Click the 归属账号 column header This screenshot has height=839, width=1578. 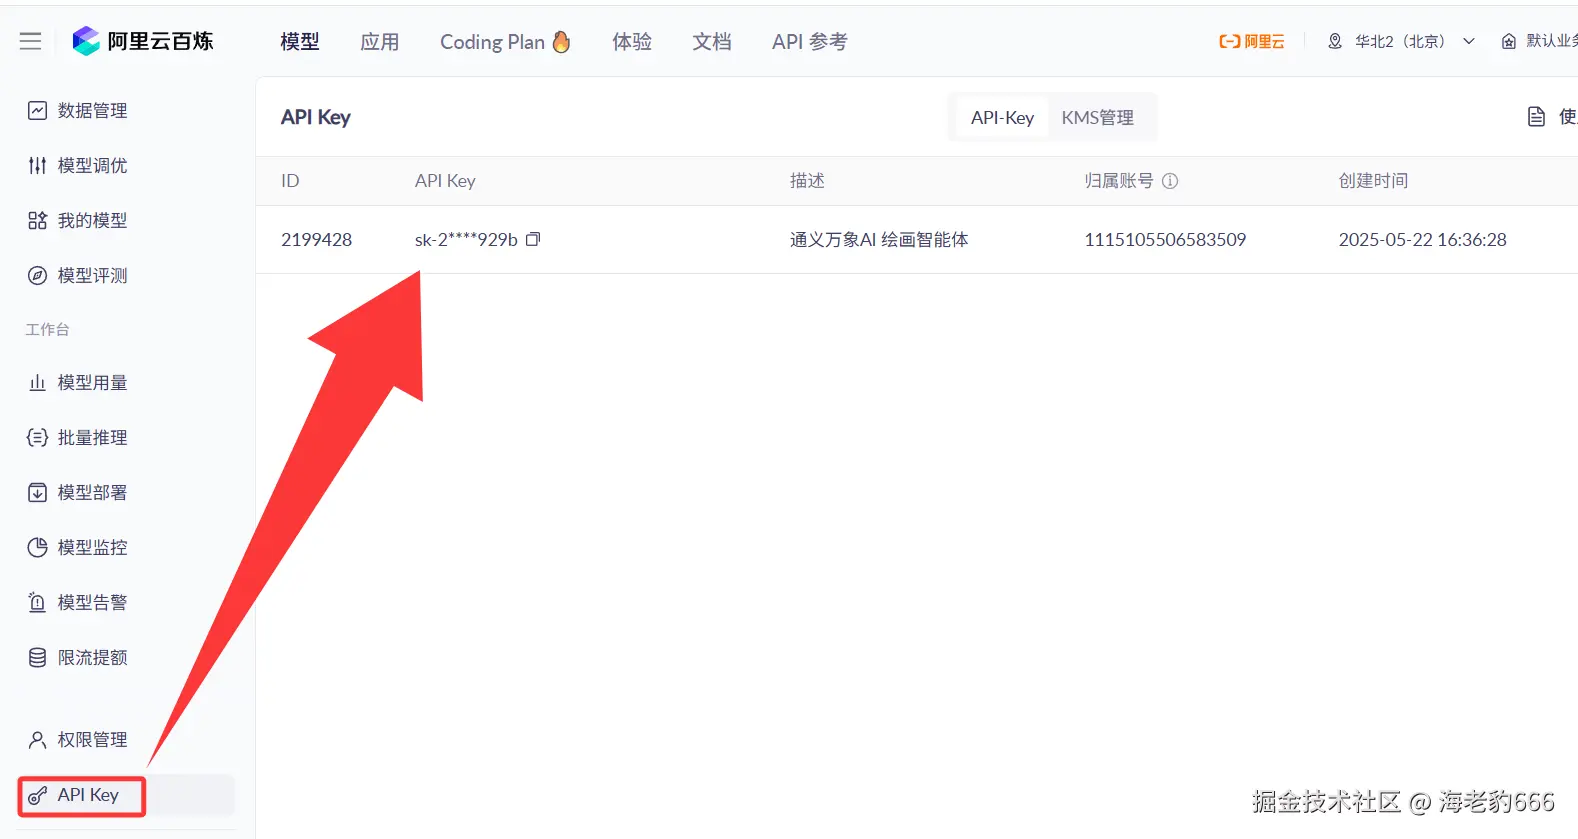pos(1119,181)
